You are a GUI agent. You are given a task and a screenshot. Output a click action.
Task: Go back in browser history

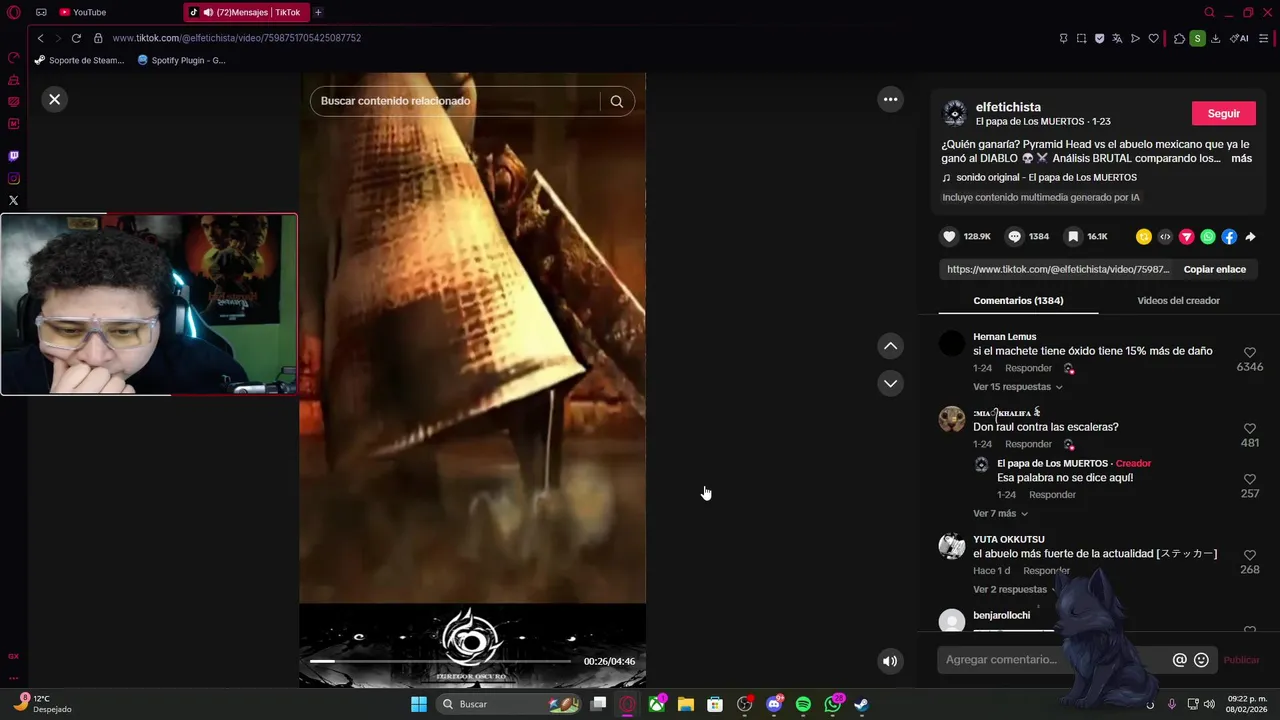point(40,38)
